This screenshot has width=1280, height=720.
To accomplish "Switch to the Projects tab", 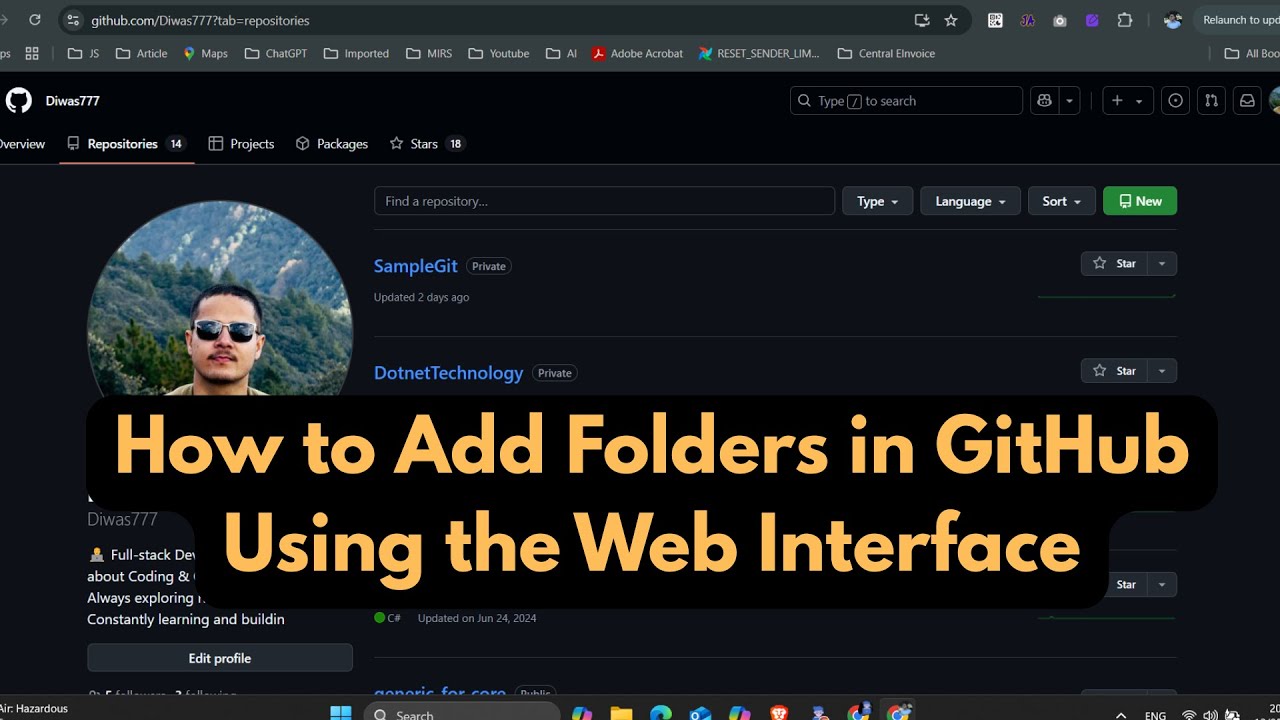I will [241, 144].
